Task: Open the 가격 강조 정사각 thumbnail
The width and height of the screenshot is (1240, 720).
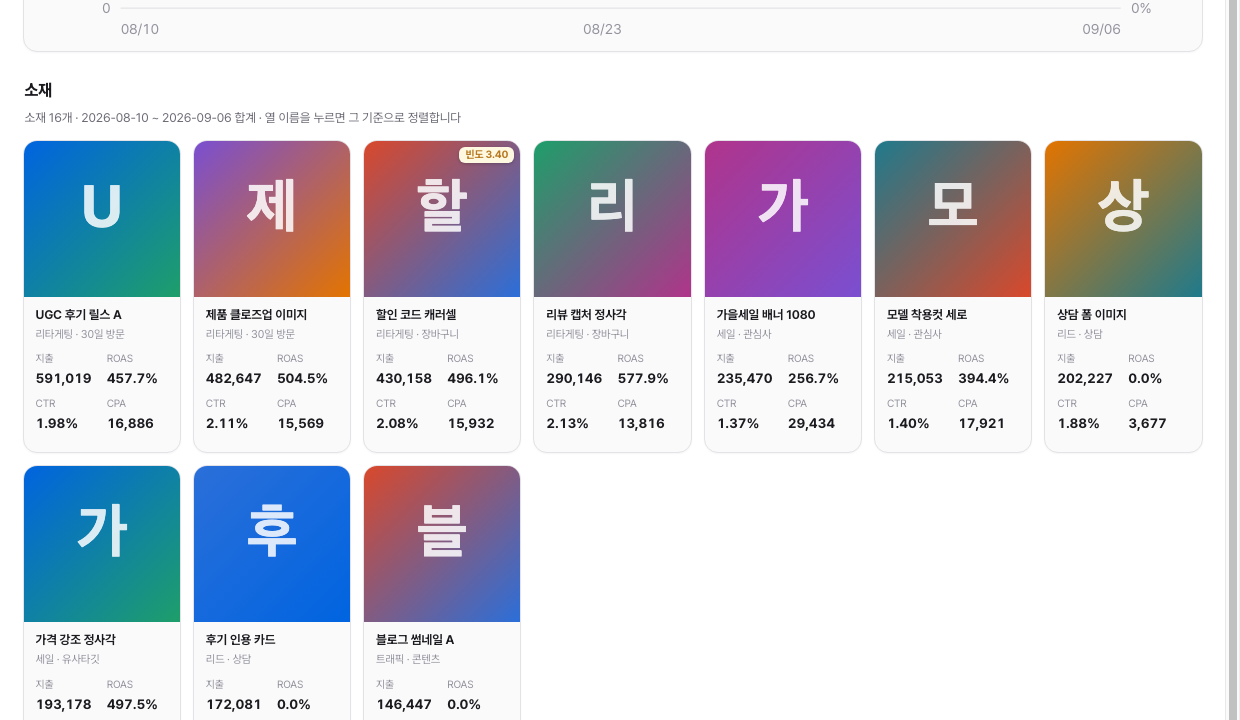Action: coord(102,544)
